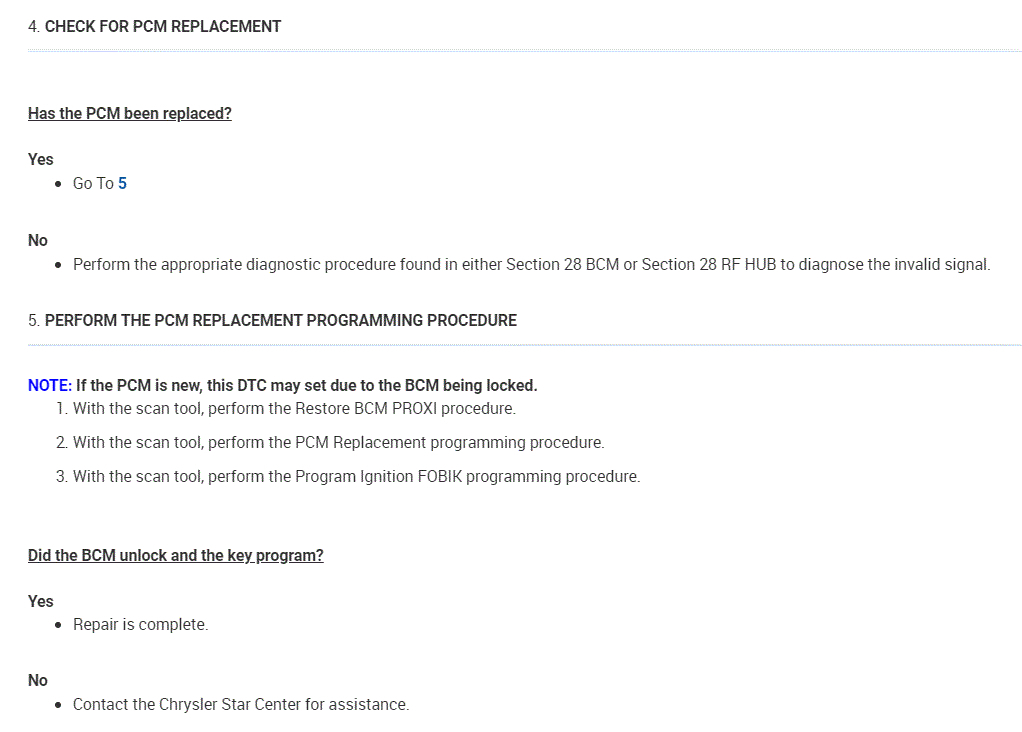Click the 'Contact the Chrysler Star Center' bullet
The width and height of the screenshot is (1022, 732).
click(240, 705)
